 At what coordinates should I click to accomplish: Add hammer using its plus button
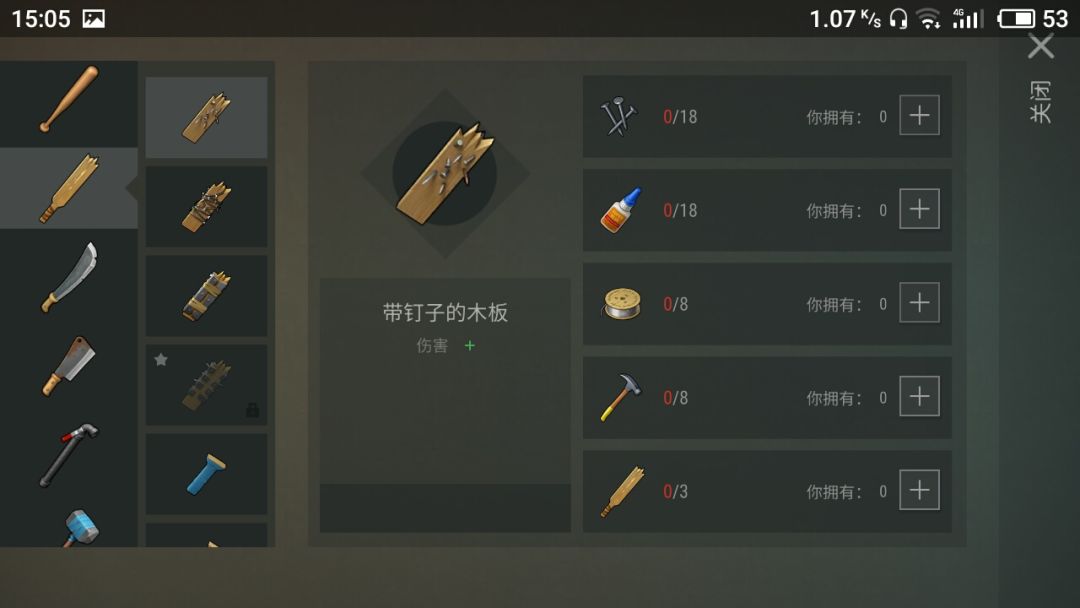[x=920, y=396]
